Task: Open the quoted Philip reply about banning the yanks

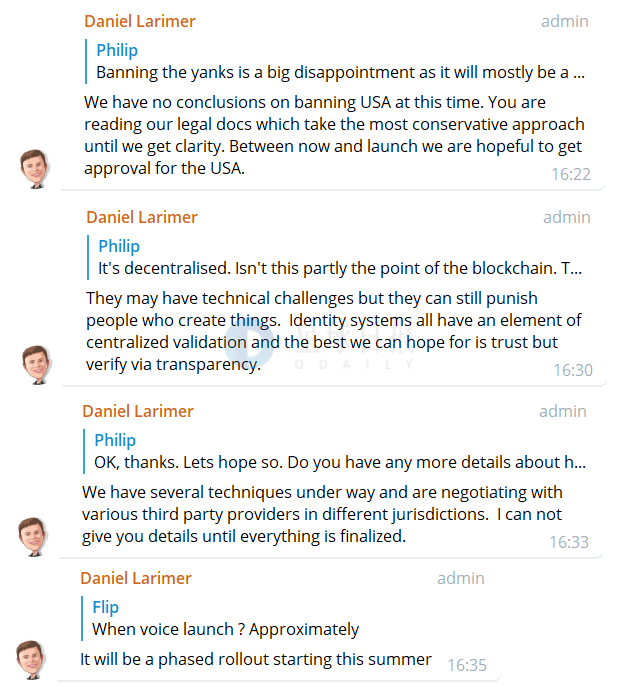Action: pos(335,61)
